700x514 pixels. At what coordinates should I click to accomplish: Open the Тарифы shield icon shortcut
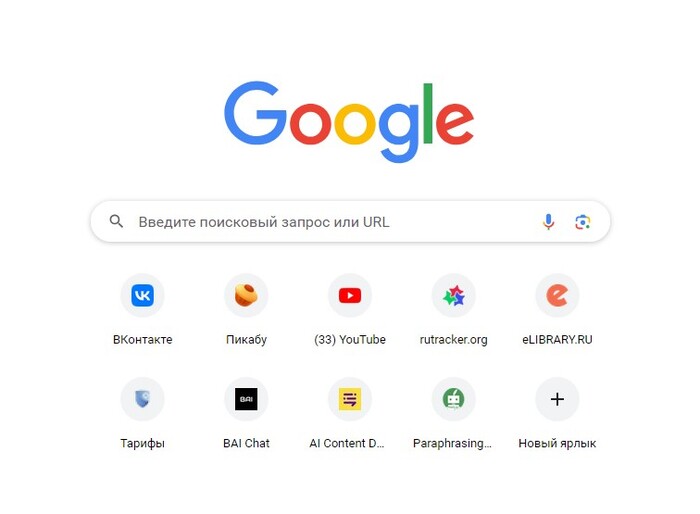(142, 399)
